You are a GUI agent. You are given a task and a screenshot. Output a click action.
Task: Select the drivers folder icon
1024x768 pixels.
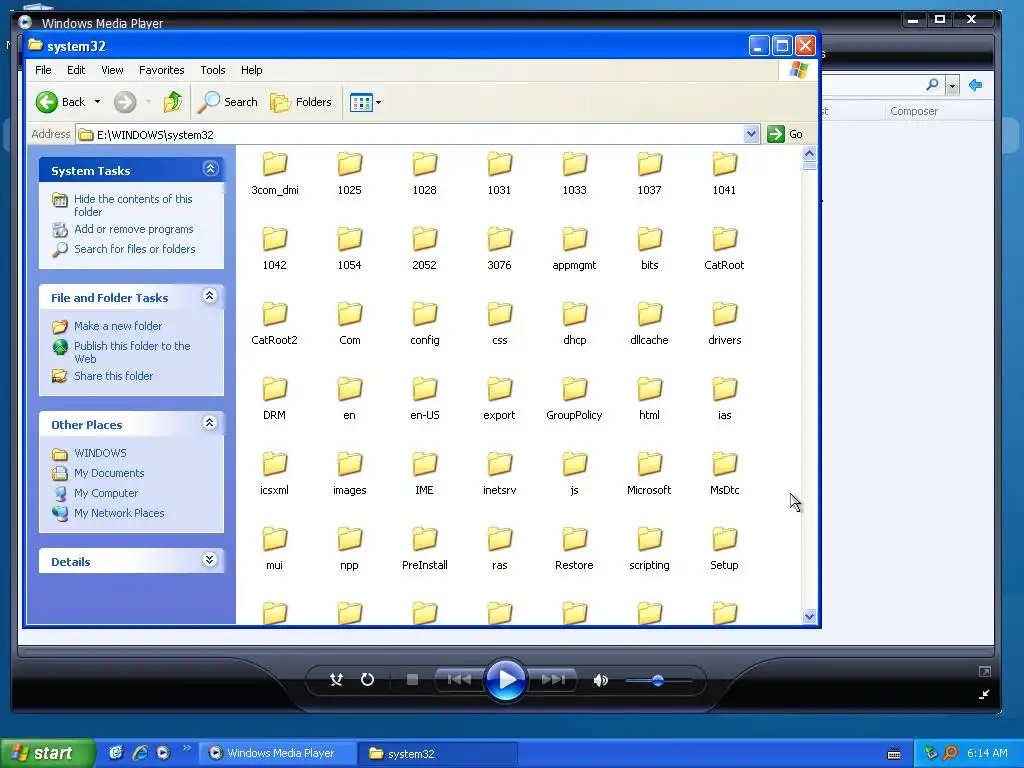pyautogui.click(x=724, y=314)
